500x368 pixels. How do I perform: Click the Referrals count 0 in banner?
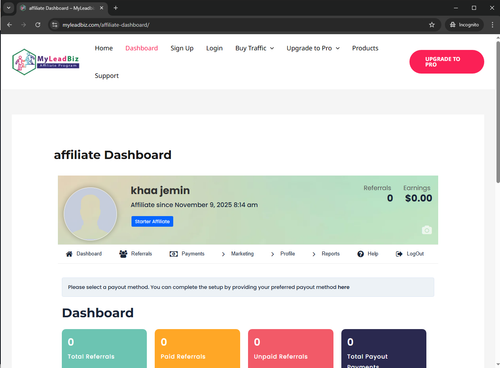[x=390, y=198]
